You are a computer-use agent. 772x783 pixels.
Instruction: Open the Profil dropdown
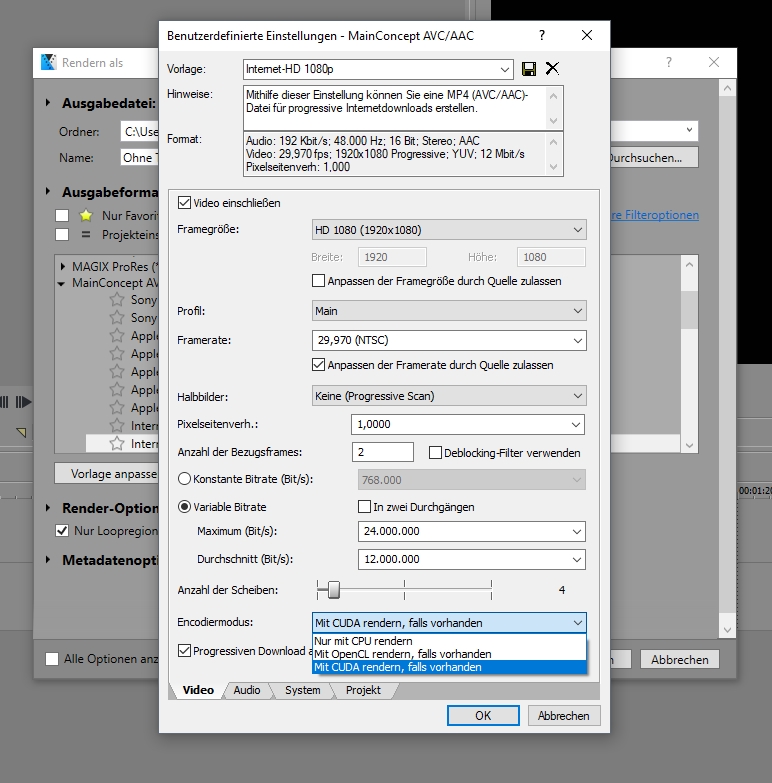(x=578, y=311)
